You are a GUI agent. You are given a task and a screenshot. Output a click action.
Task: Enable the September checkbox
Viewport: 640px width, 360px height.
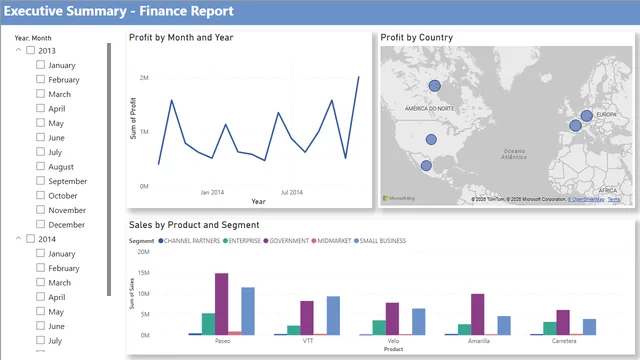coord(40,180)
